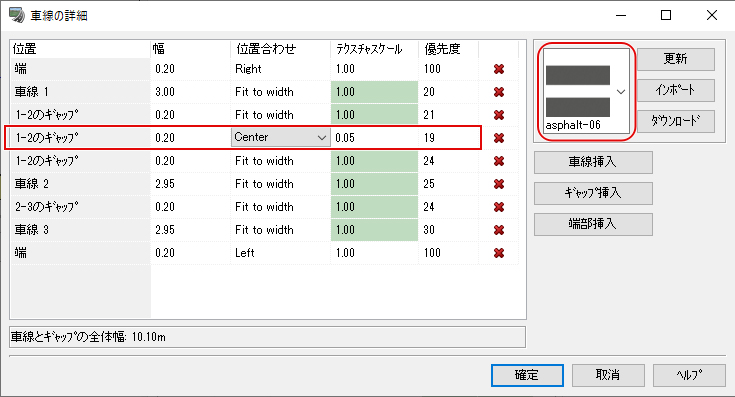The width and height of the screenshot is (735, 397).
Task: Select the 車線 1 texture scale cell
Action: point(374,92)
